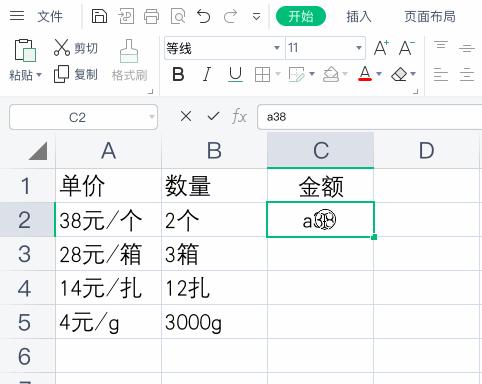Viewport: 482px width, 384px height.
Task: Open font settings dialog launcher
Action: pyautogui.click(x=415, y=91)
